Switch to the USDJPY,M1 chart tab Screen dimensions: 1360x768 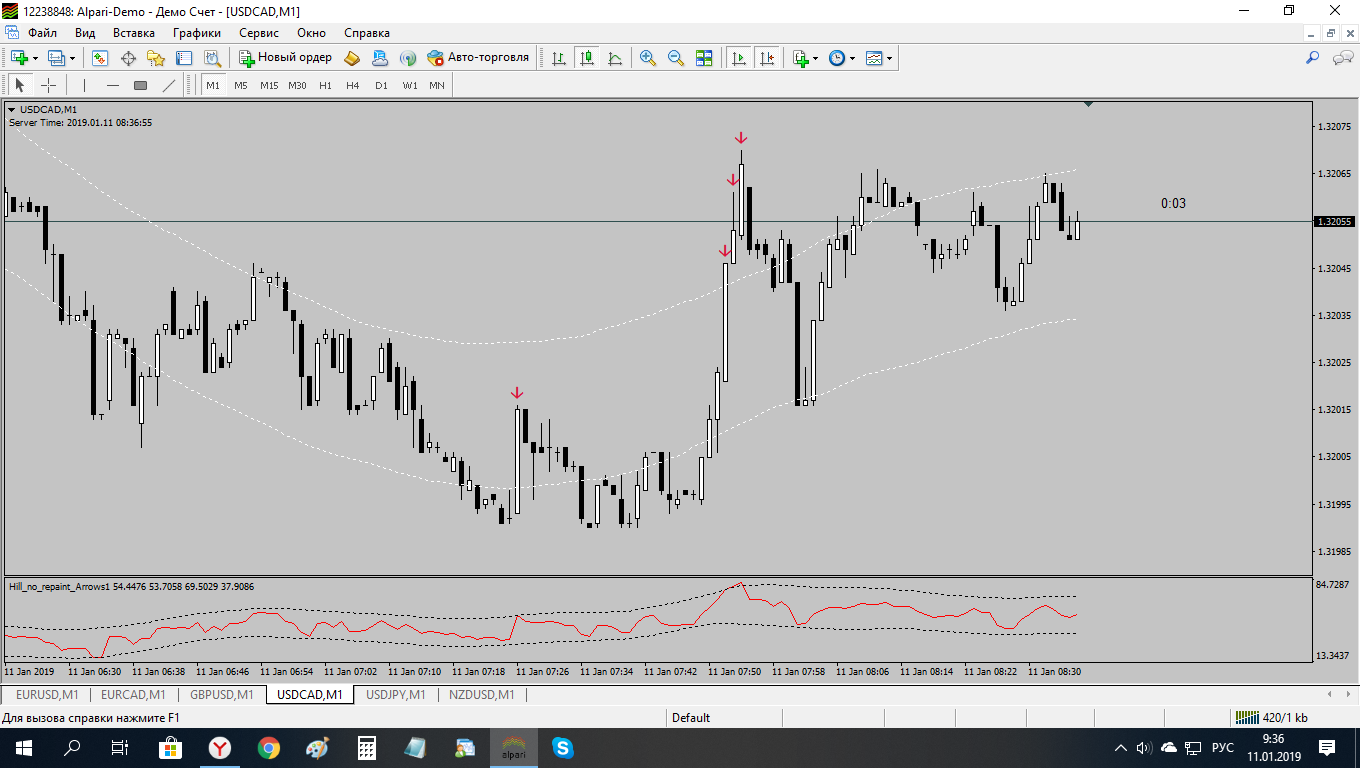396,694
